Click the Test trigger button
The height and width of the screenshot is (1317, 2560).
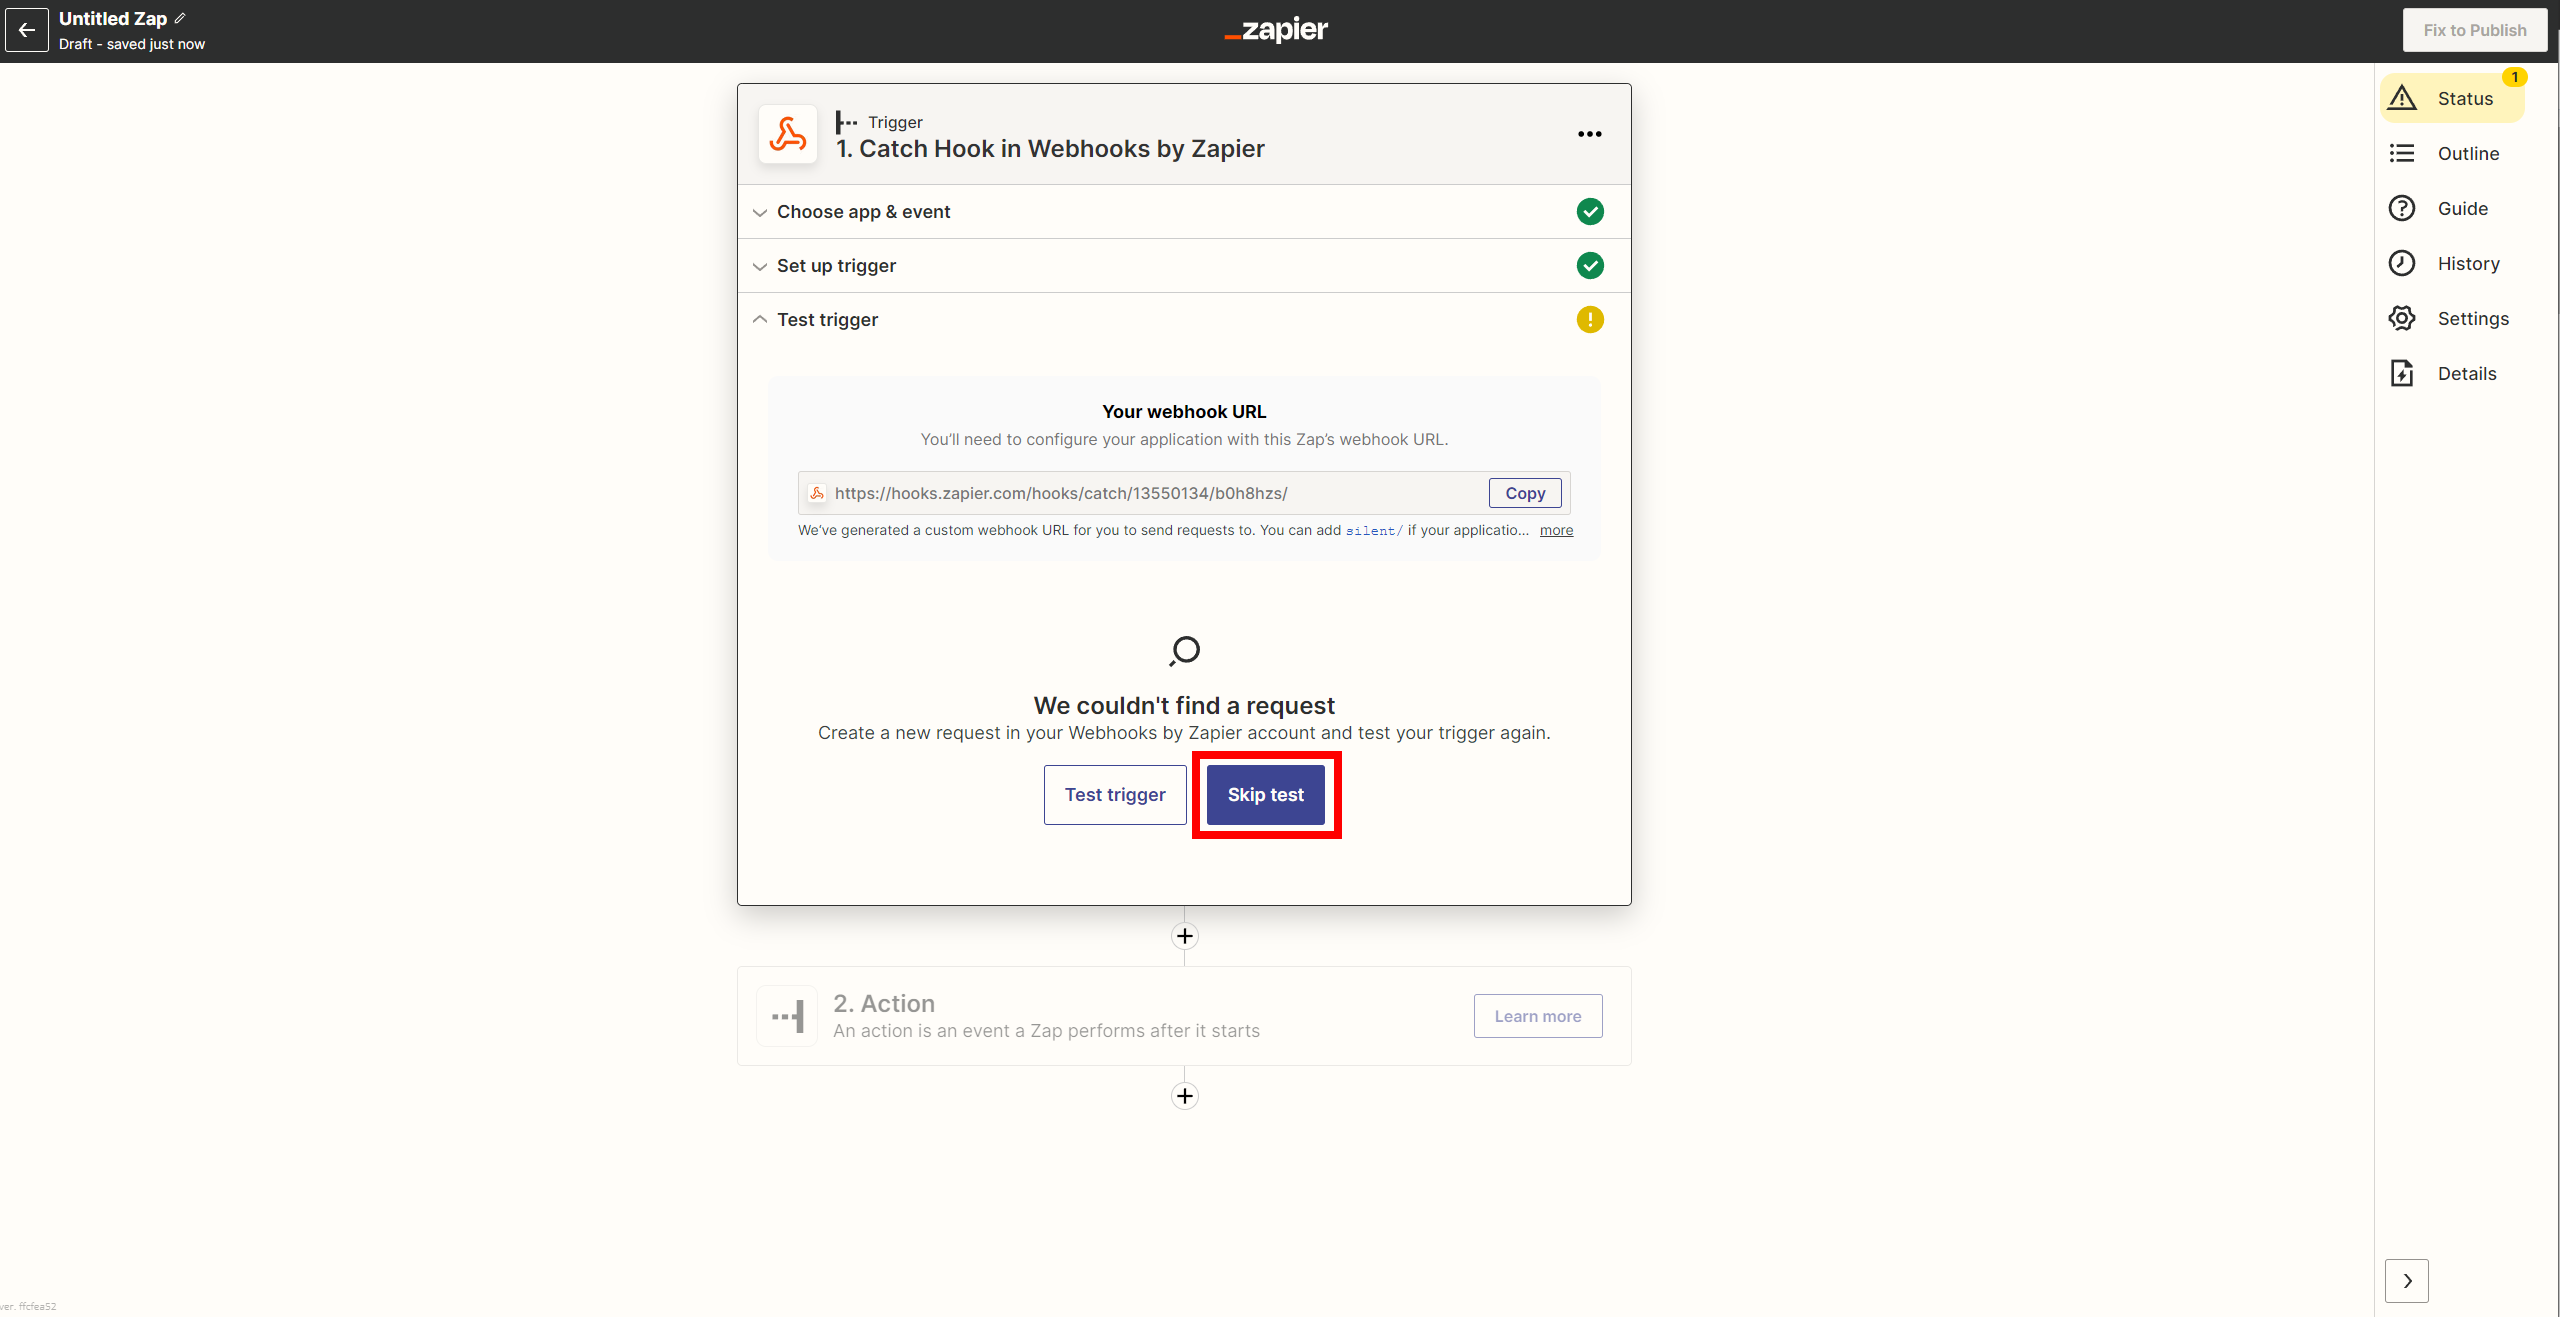coord(1114,795)
